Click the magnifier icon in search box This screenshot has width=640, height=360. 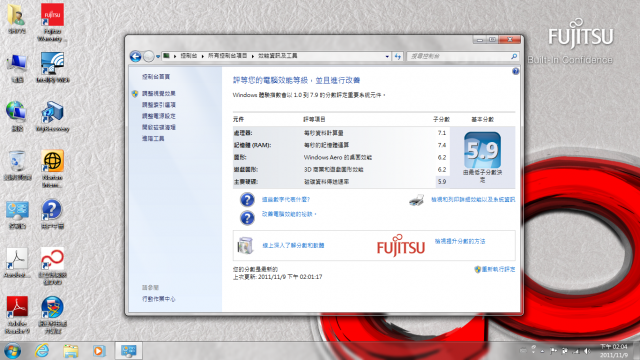tap(514, 56)
